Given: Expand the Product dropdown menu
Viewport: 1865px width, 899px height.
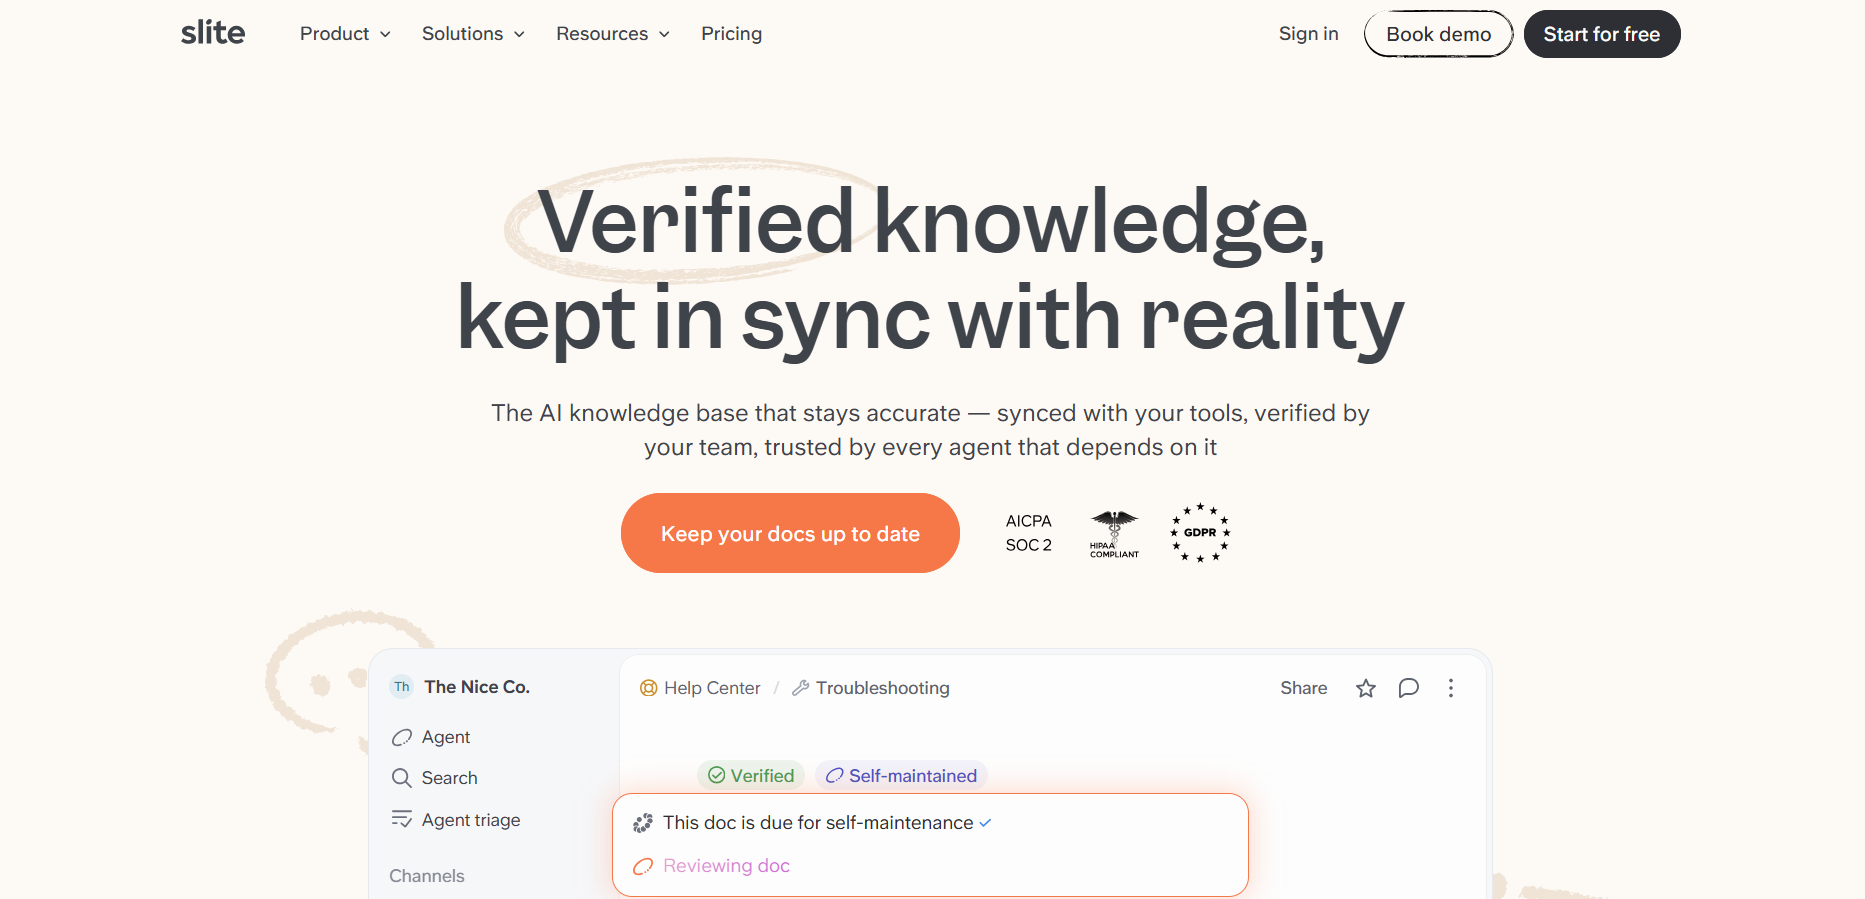Looking at the screenshot, I should click(x=345, y=34).
